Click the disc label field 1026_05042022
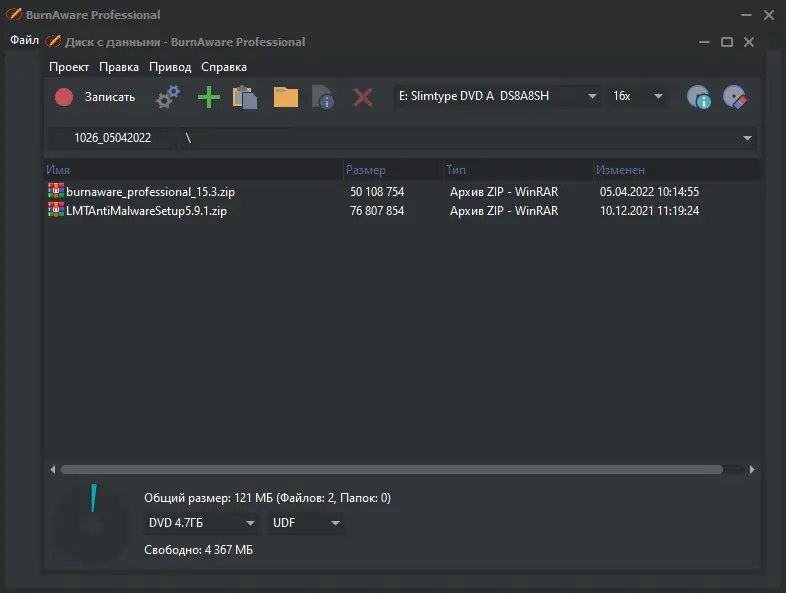The height and width of the screenshot is (593, 786). [112, 138]
